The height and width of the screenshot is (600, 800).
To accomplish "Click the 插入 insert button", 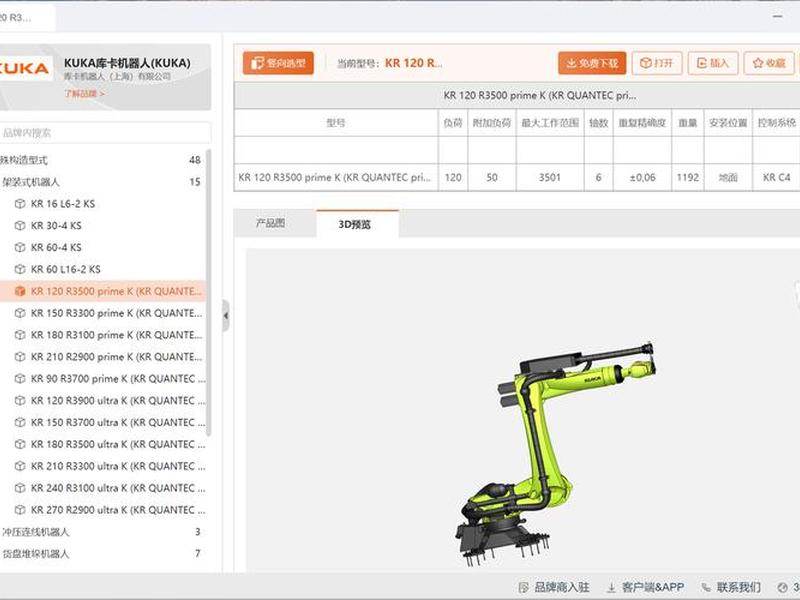I will (x=713, y=63).
